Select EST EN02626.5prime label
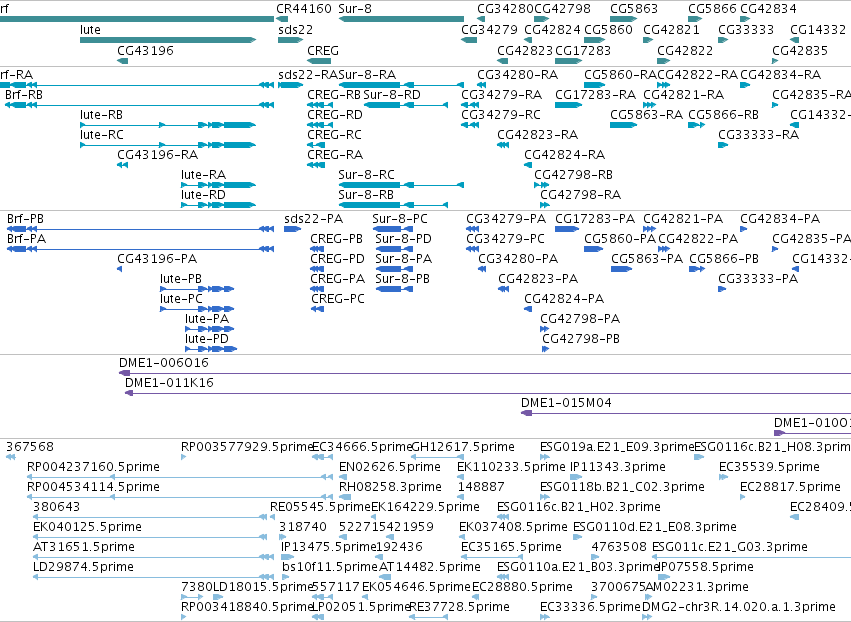851x622 pixels. [390, 467]
